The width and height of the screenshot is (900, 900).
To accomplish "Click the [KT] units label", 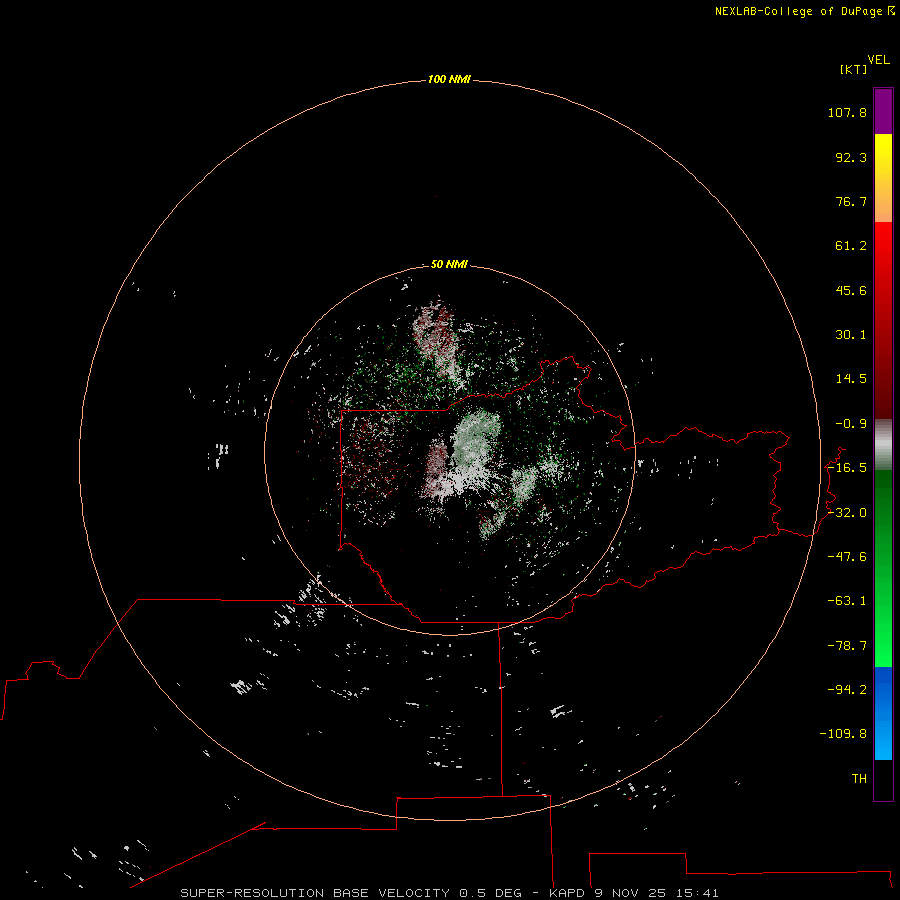I will [x=853, y=69].
